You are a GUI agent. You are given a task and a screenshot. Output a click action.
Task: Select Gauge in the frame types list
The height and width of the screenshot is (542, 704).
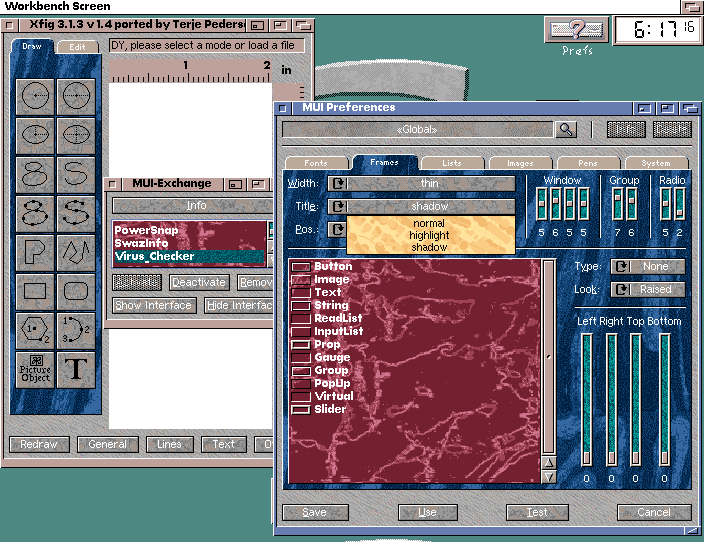click(332, 357)
